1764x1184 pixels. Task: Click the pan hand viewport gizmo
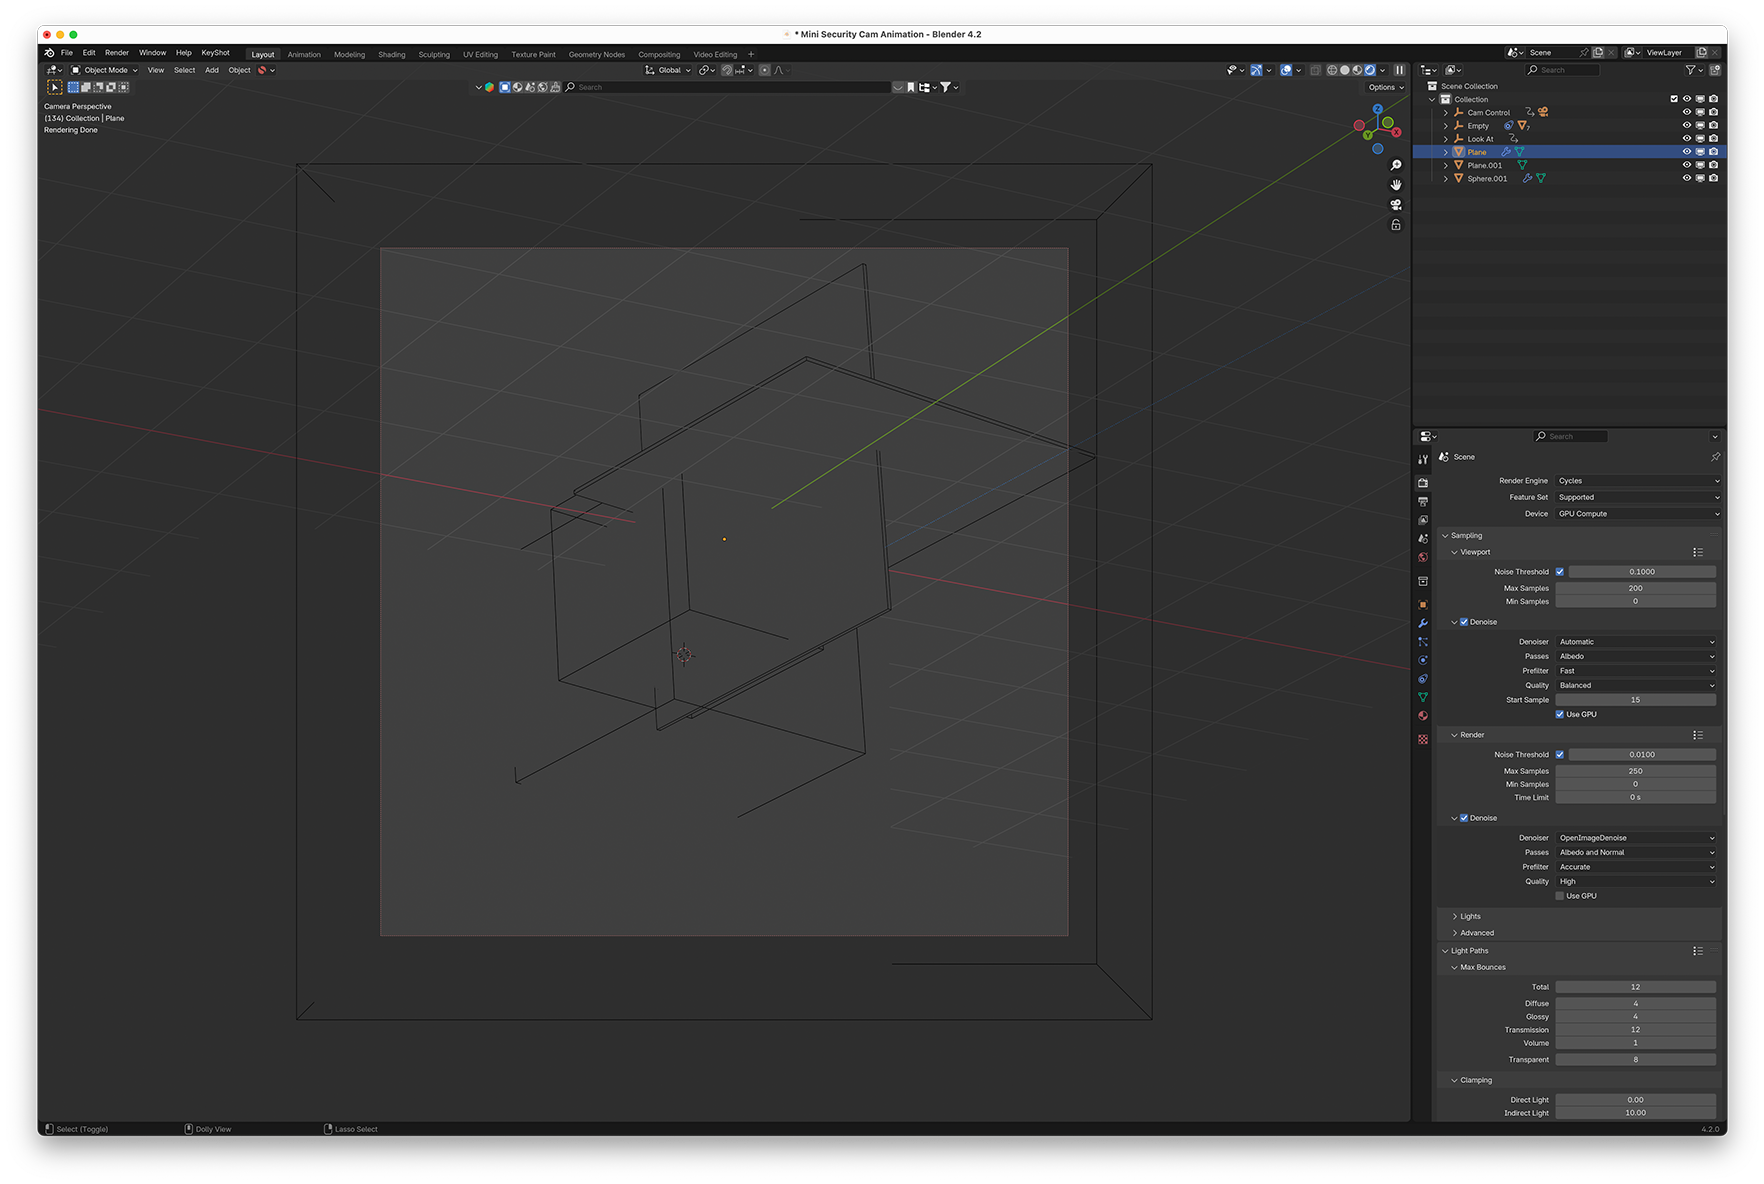1396,185
